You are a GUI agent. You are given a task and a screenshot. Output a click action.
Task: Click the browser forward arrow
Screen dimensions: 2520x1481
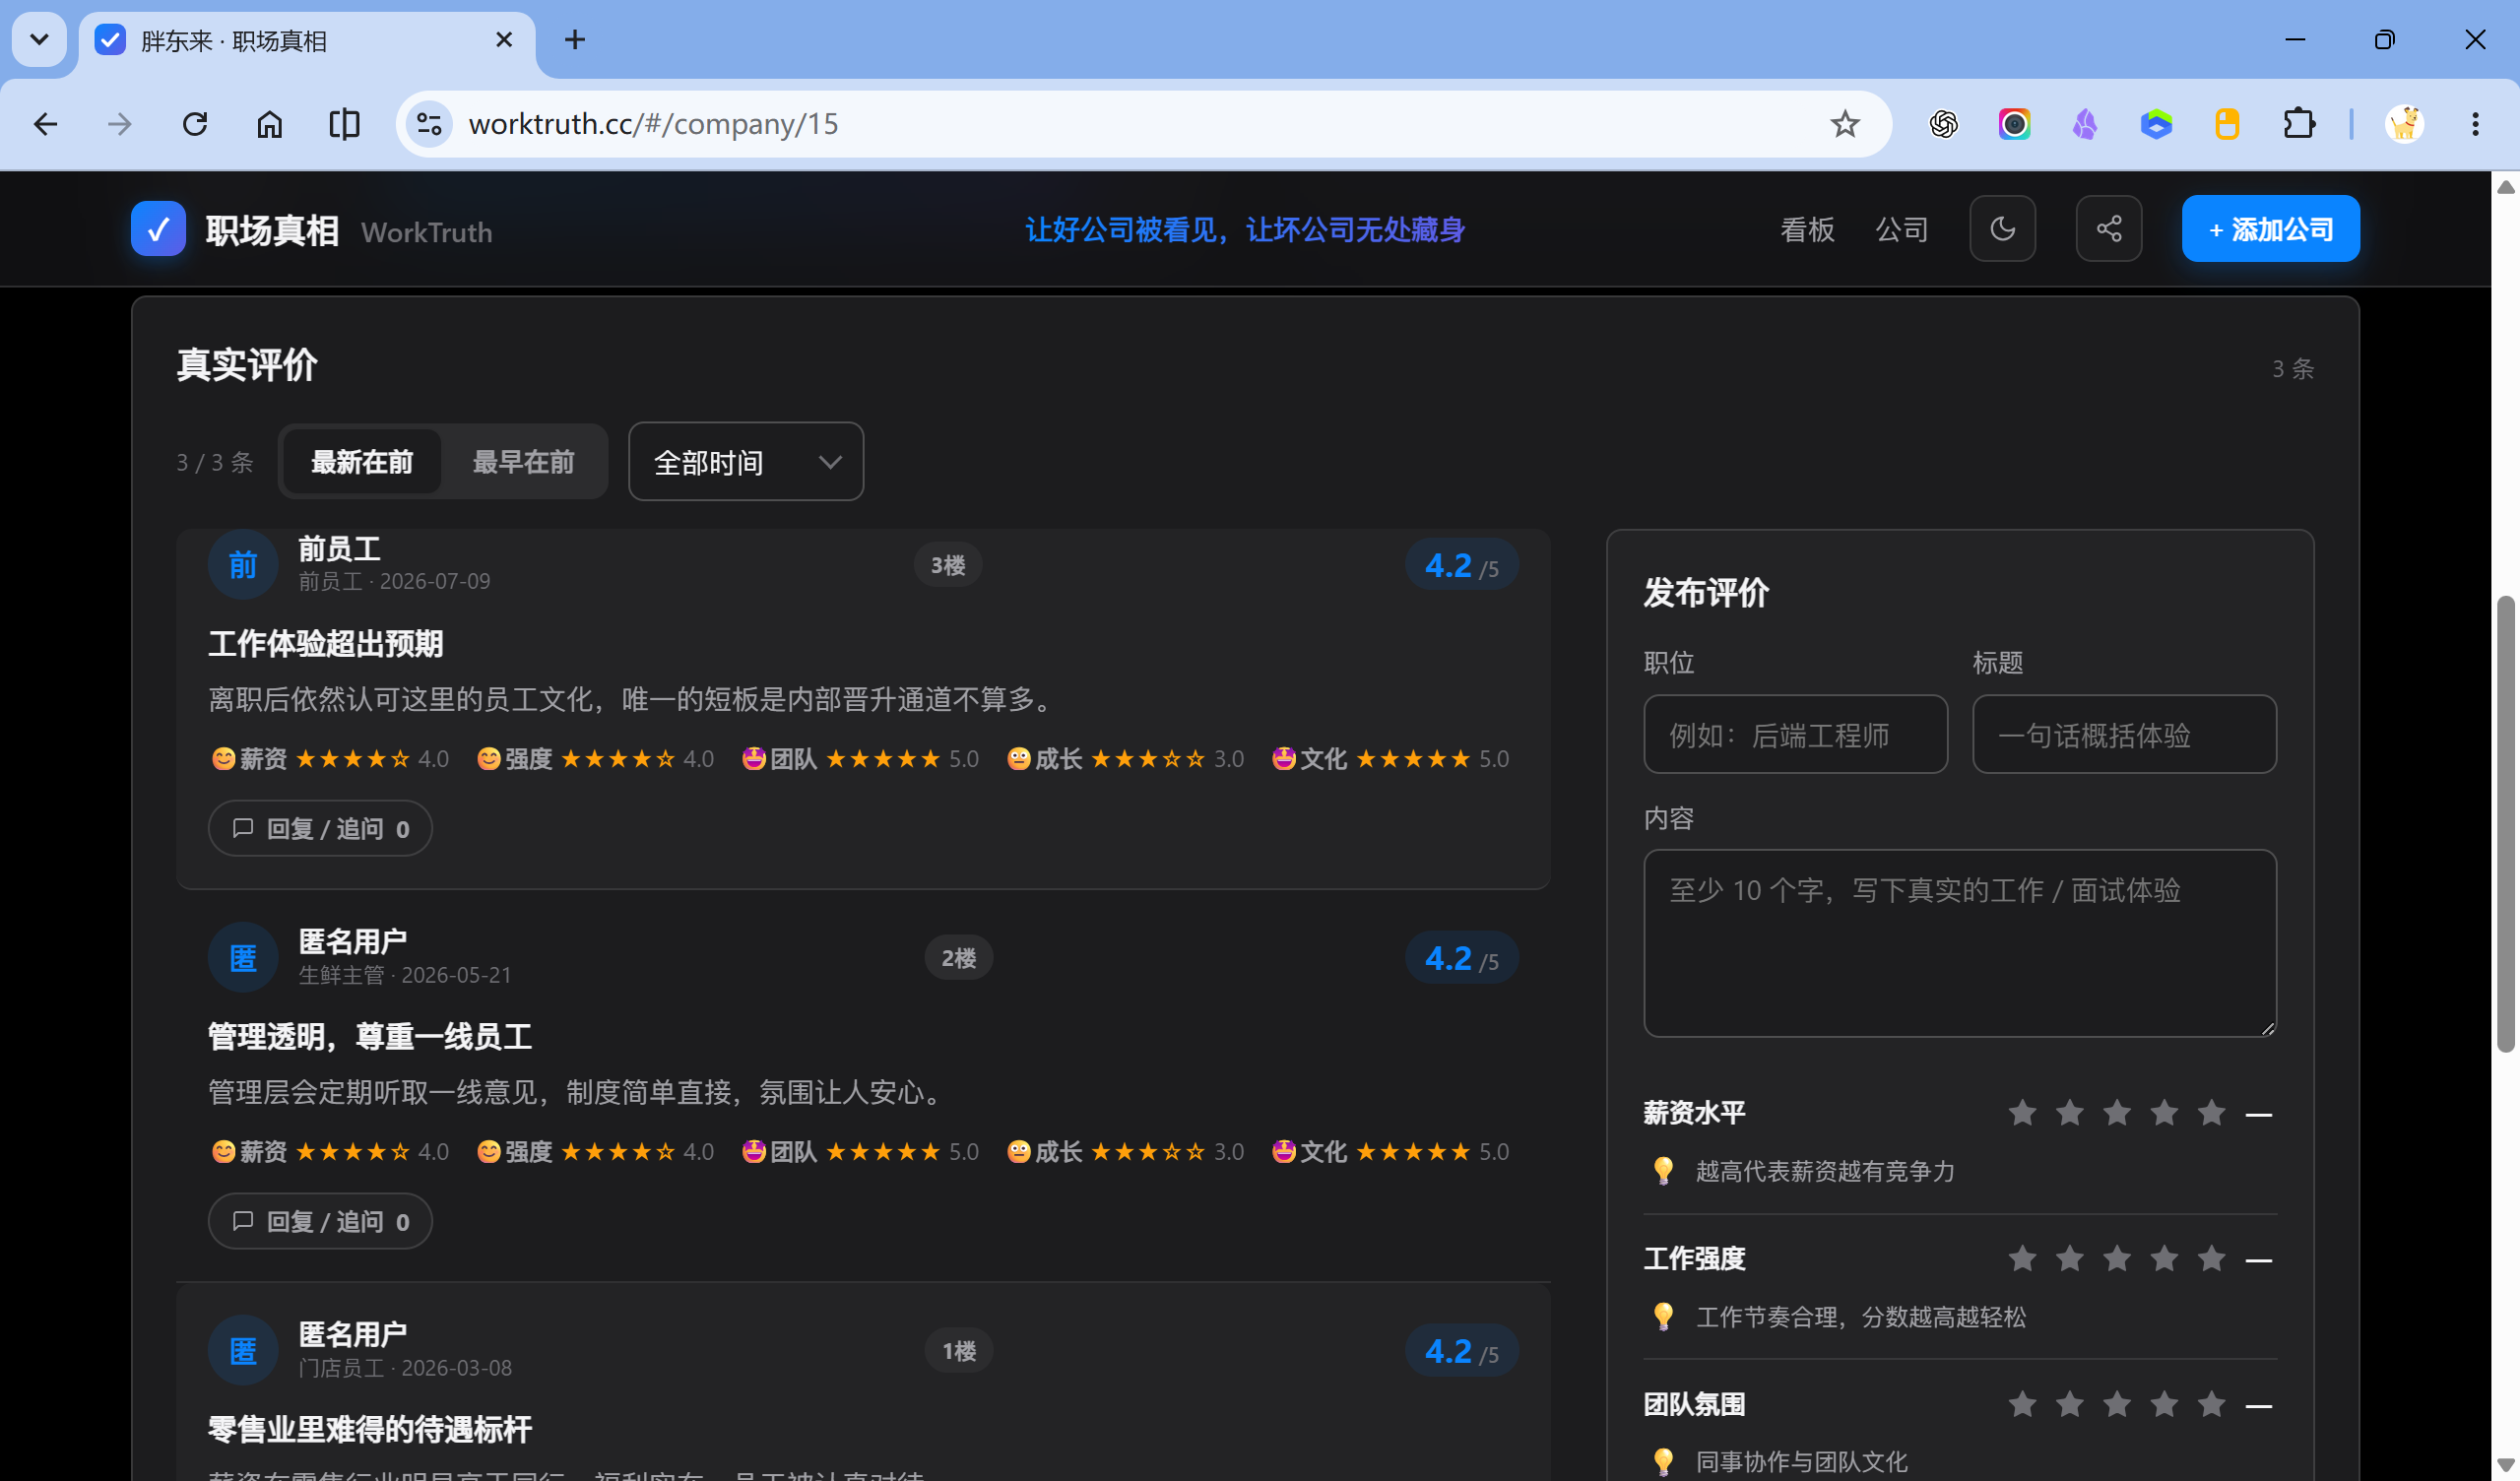(x=119, y=124)
